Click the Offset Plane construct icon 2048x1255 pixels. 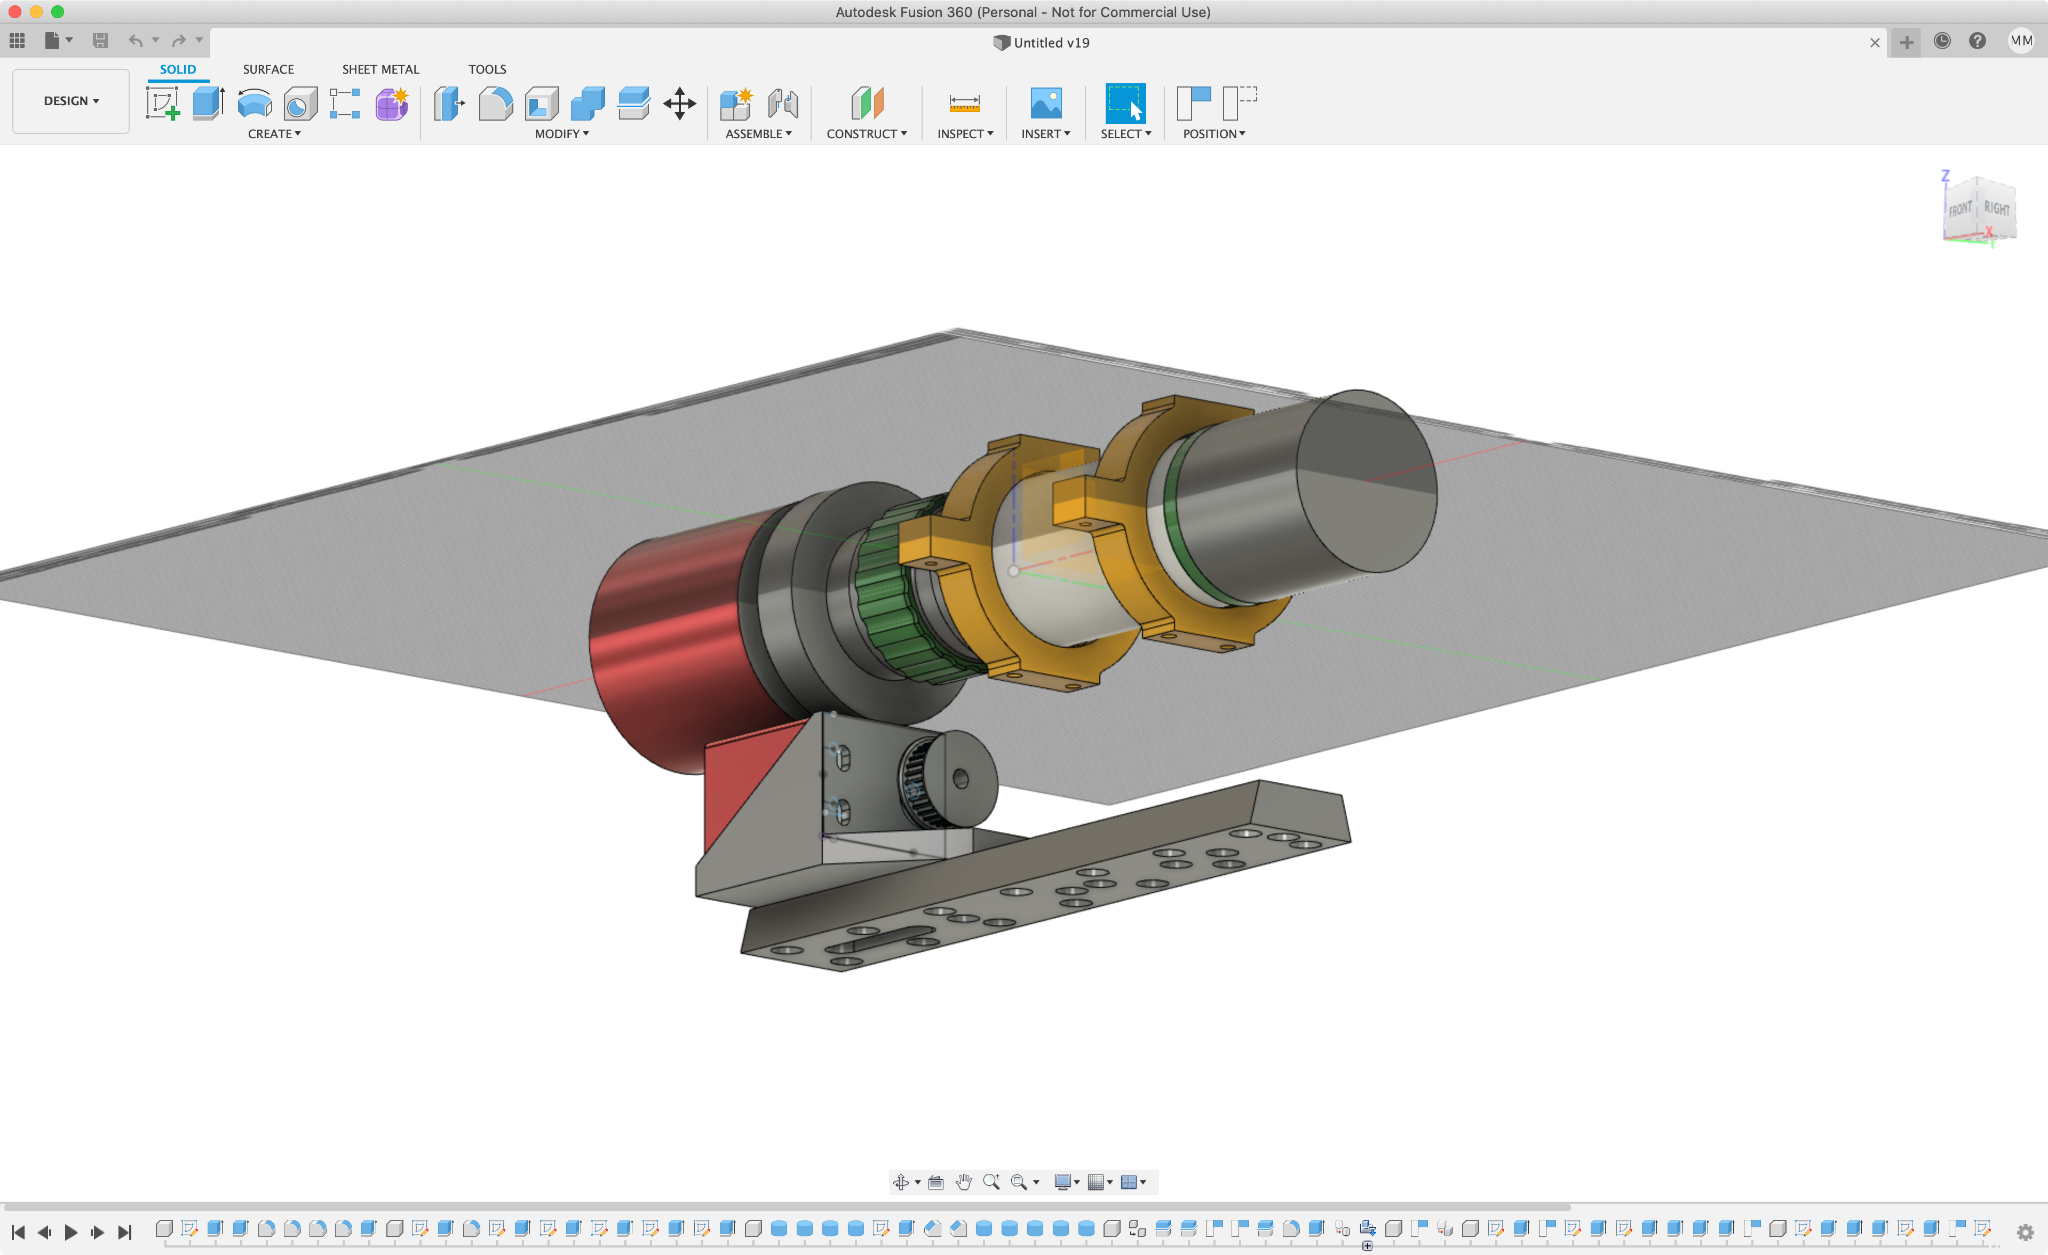click(x=867, y=103)
